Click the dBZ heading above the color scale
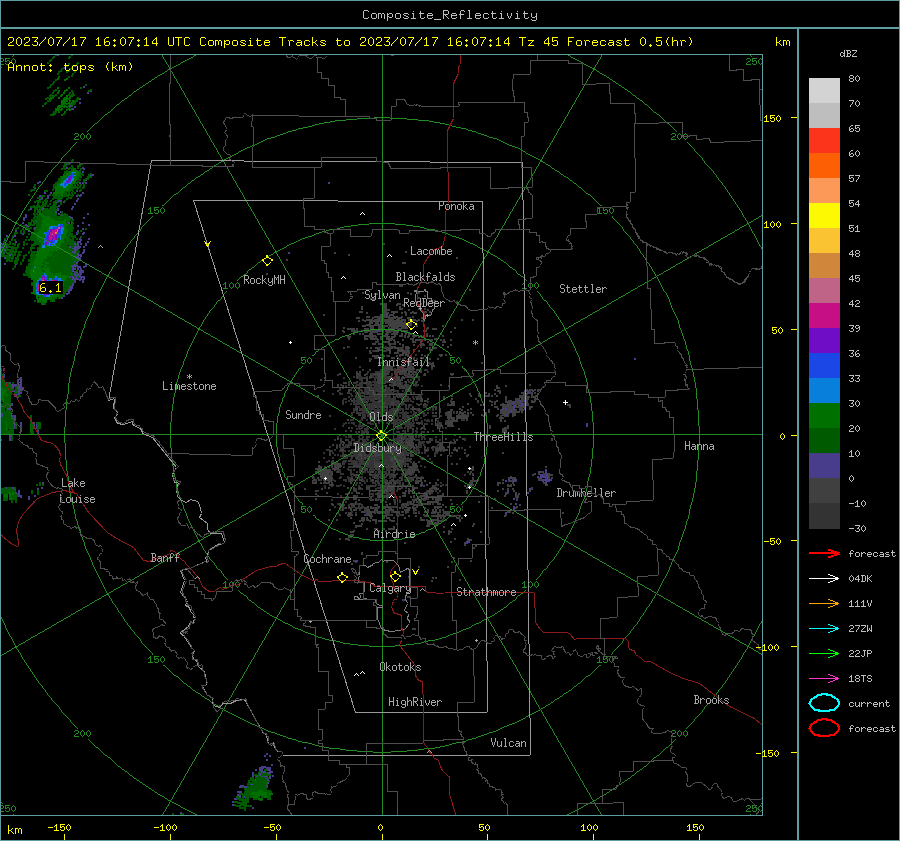Image resolution: width=900 pixels, height=841 pixels. 848,53
